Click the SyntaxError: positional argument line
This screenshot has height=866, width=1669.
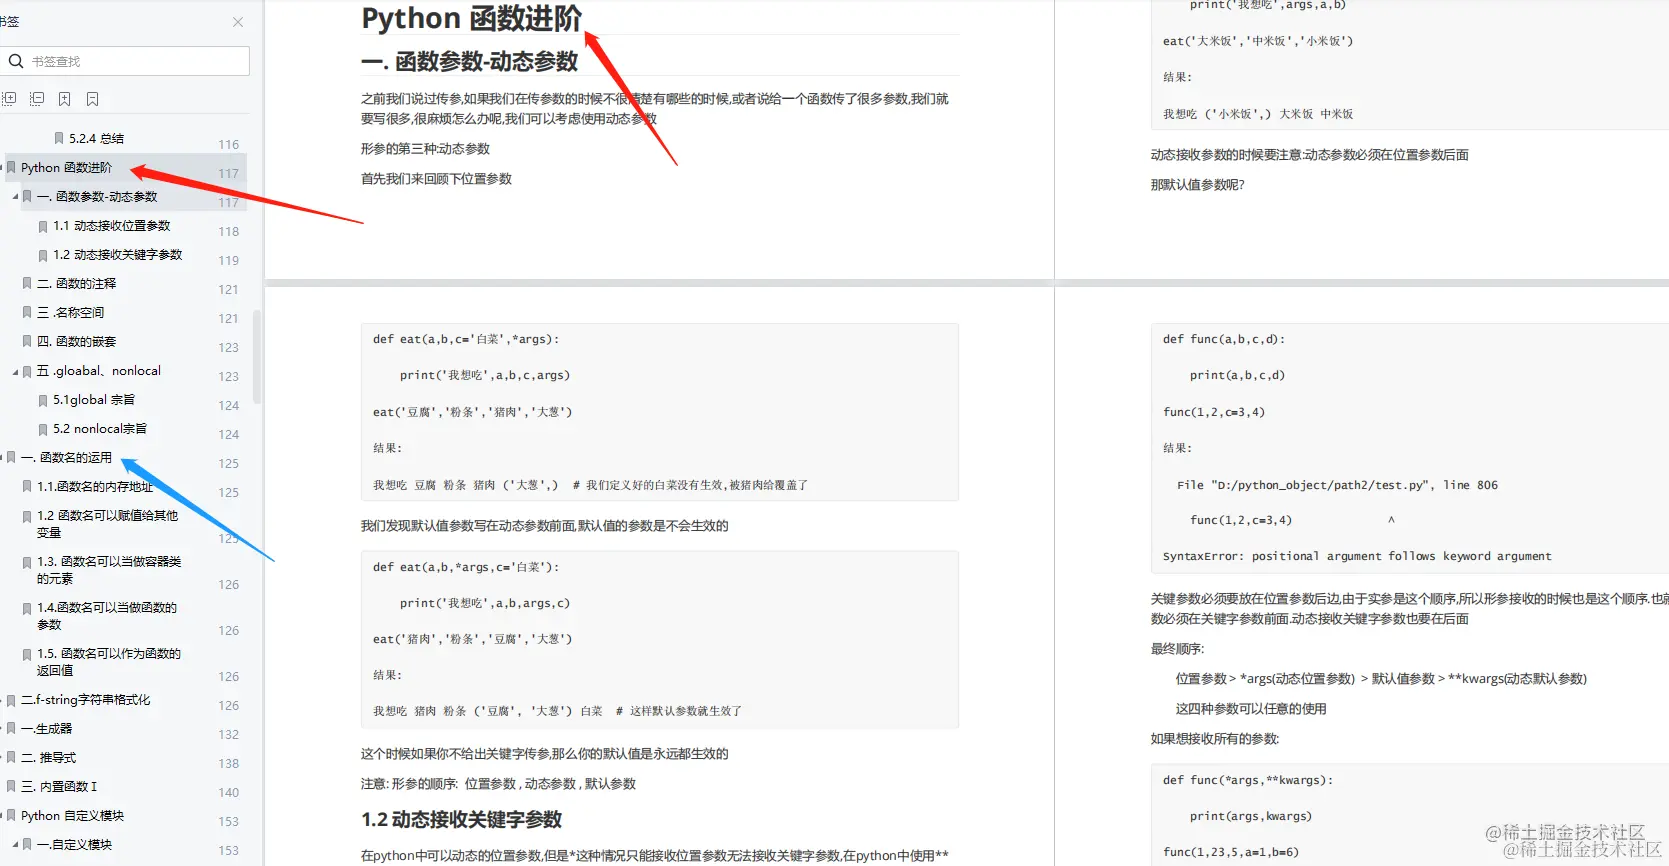(x=1357, y=556)
